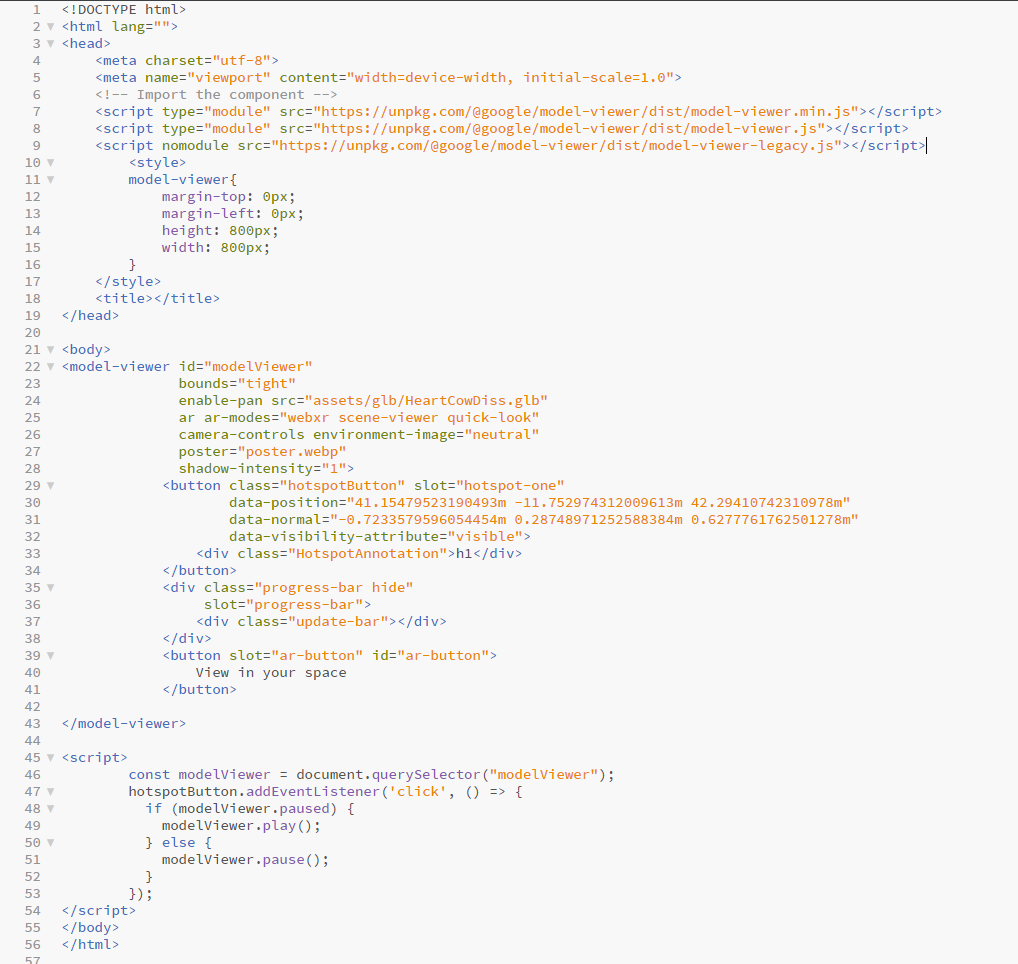Viewport: 1018px width, 964px height.
Task: Place cursor on the DOCTYPE html text
Action: pos(124,10)
